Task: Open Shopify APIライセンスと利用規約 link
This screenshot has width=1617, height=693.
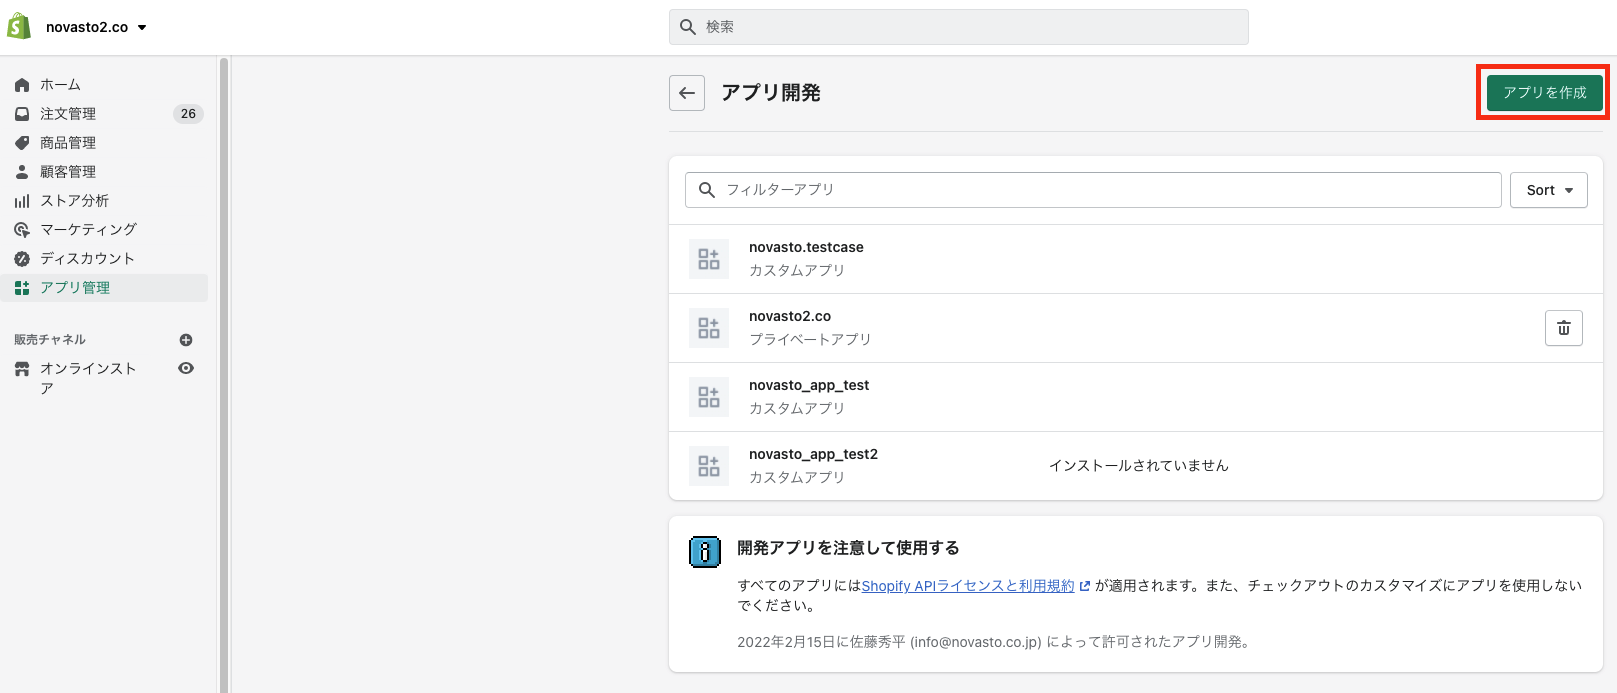Action: click(968, 586)
